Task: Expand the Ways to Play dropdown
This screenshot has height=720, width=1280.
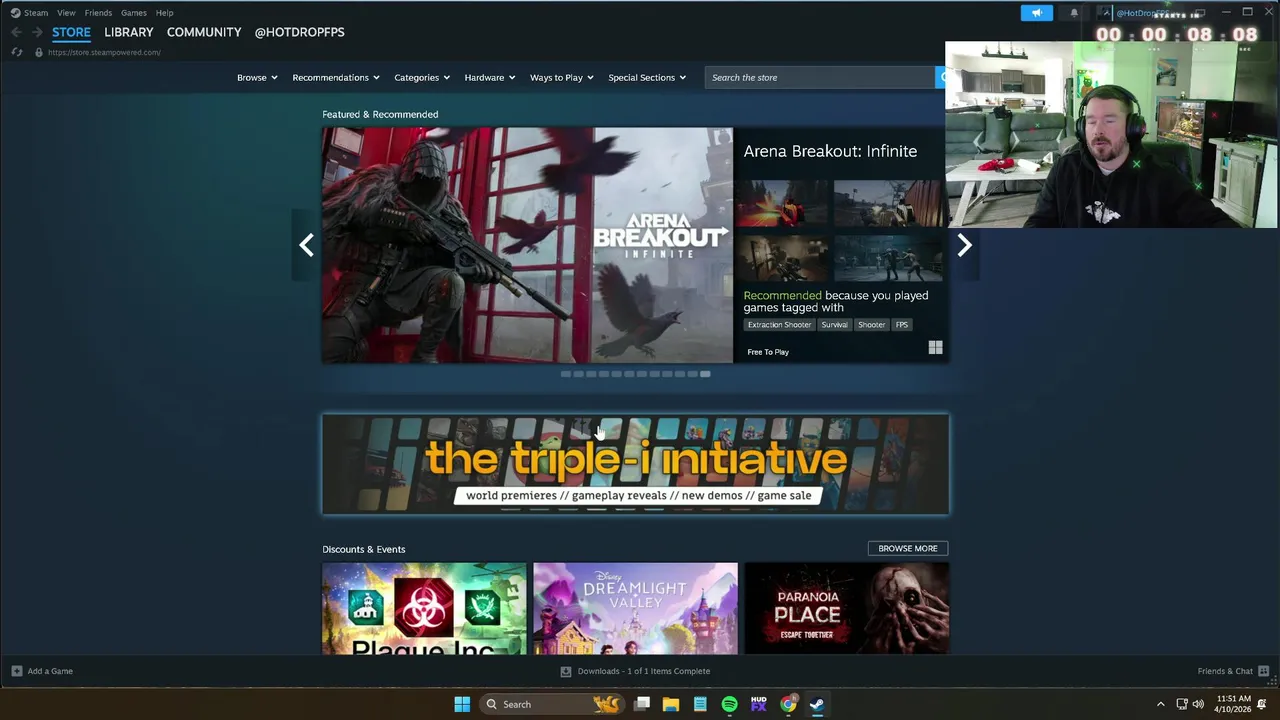Action: 562,77
